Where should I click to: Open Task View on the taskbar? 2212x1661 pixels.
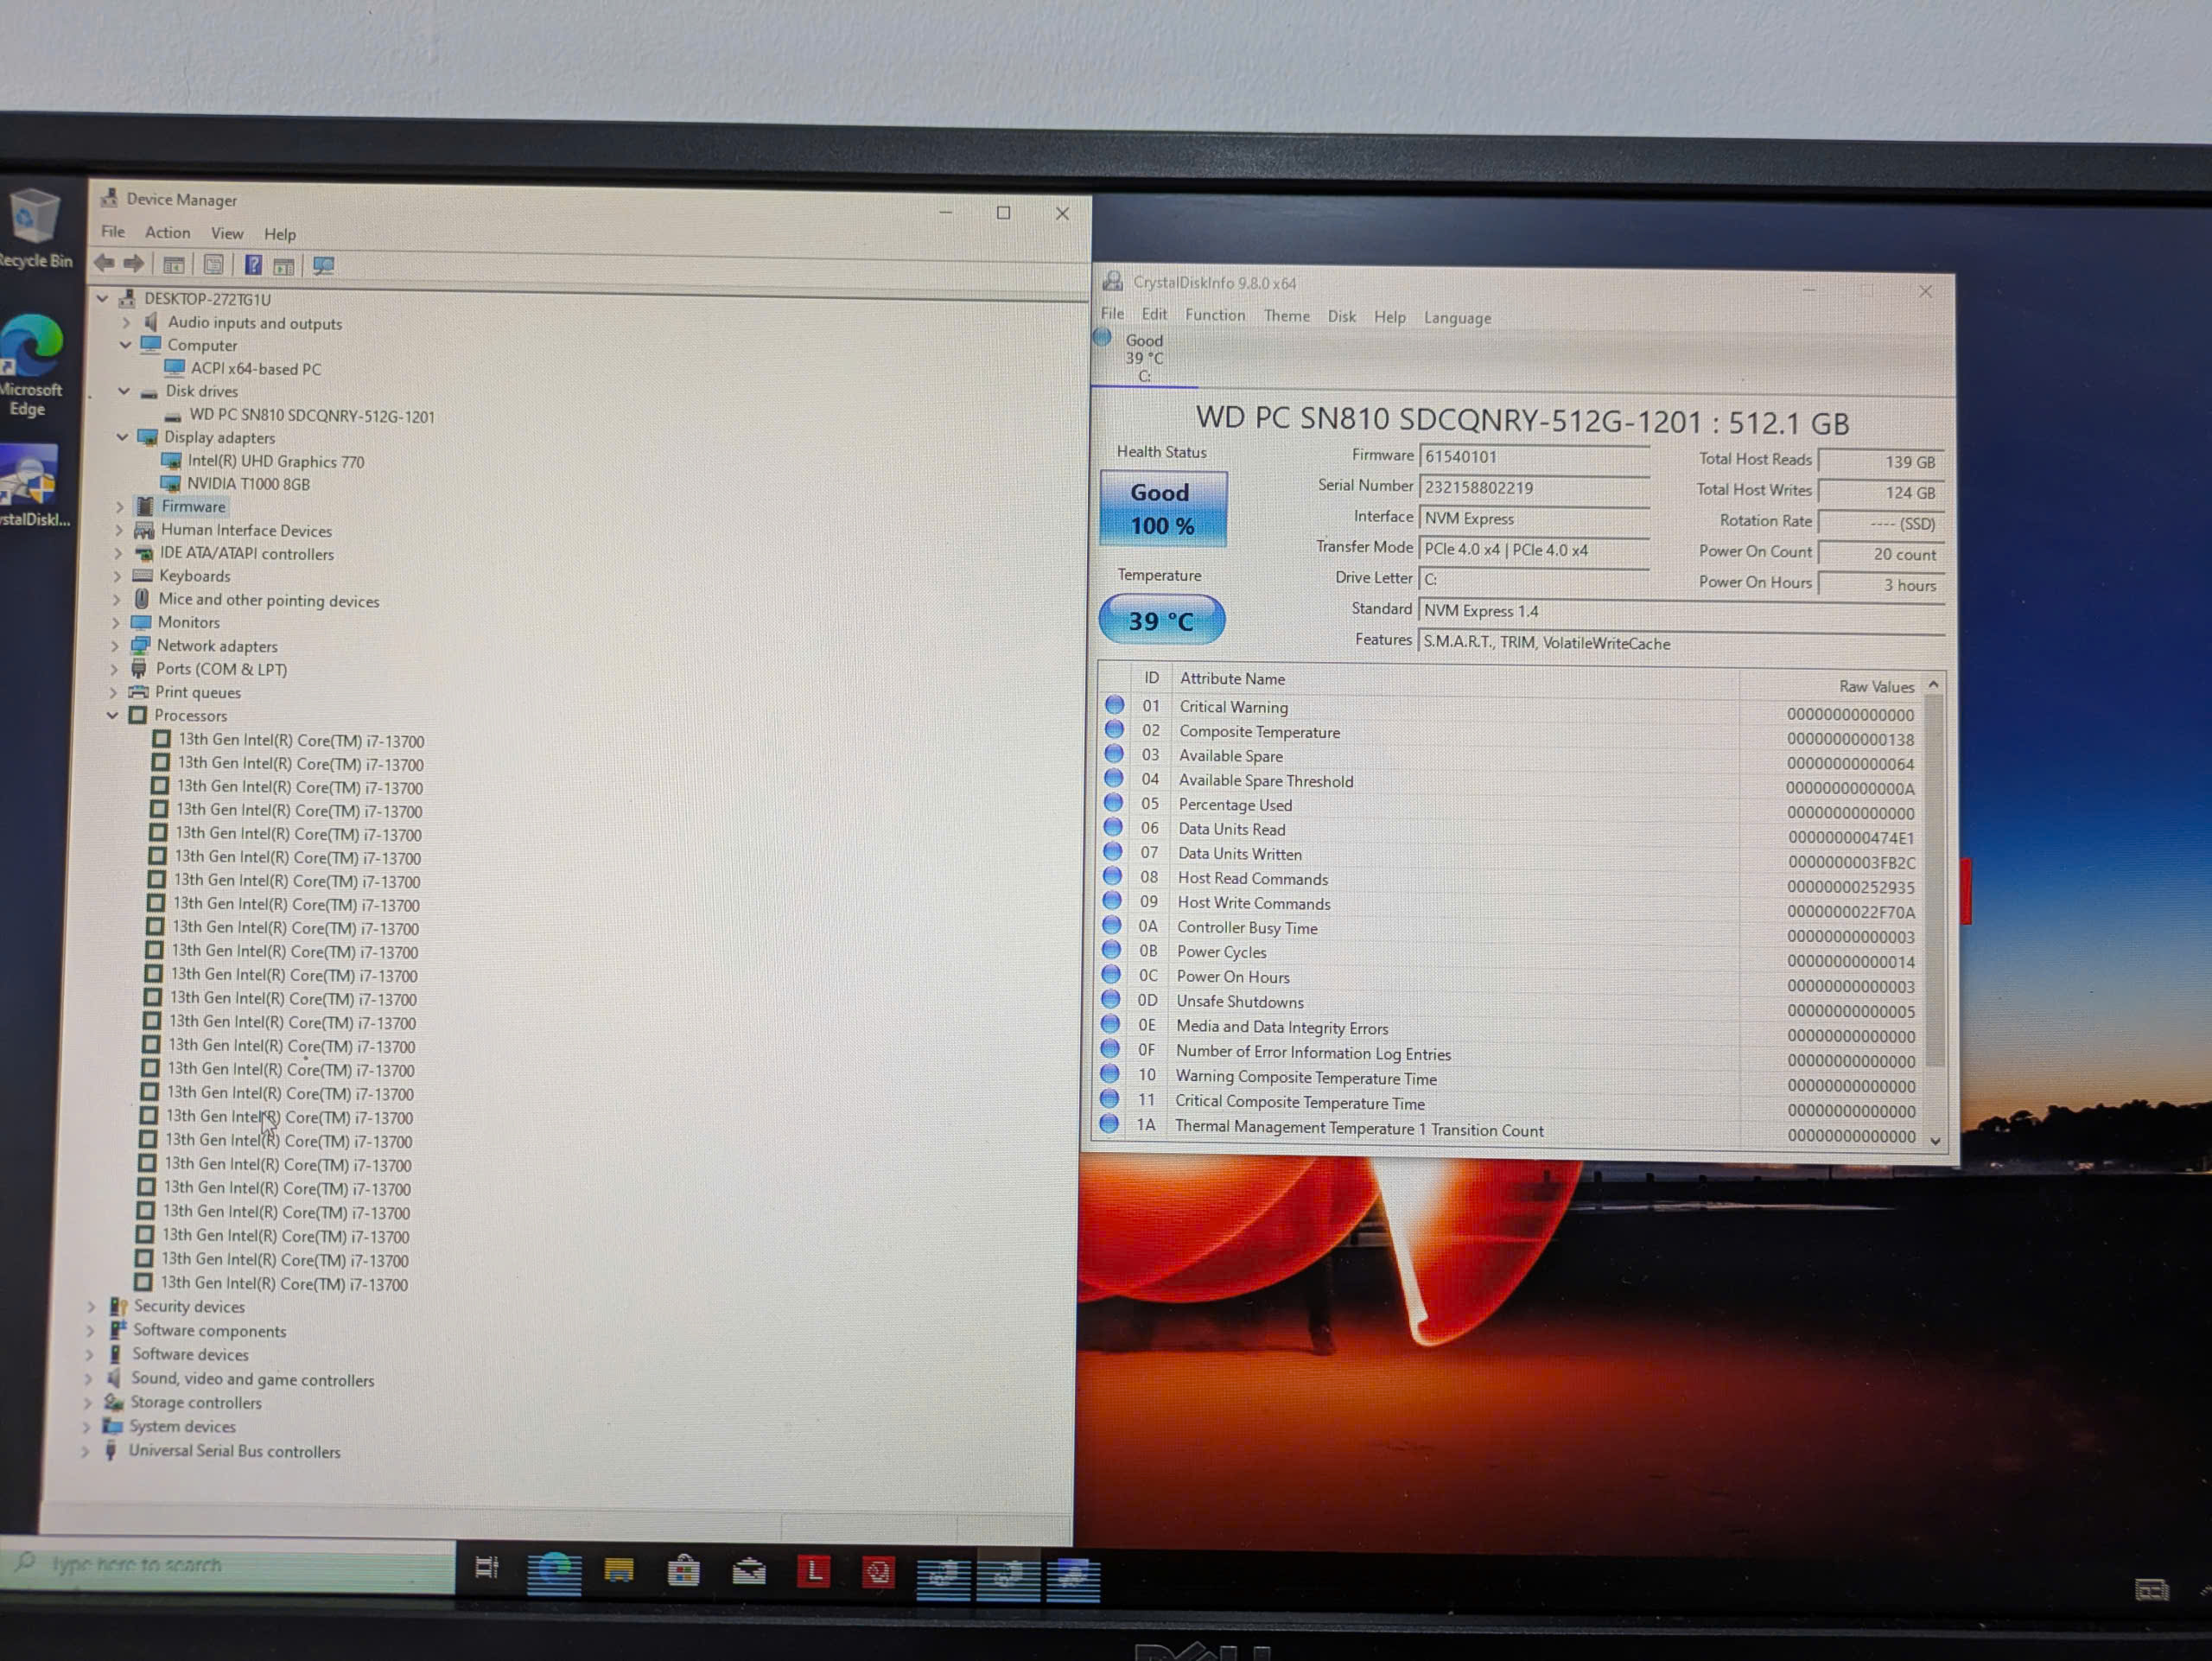487,1568
